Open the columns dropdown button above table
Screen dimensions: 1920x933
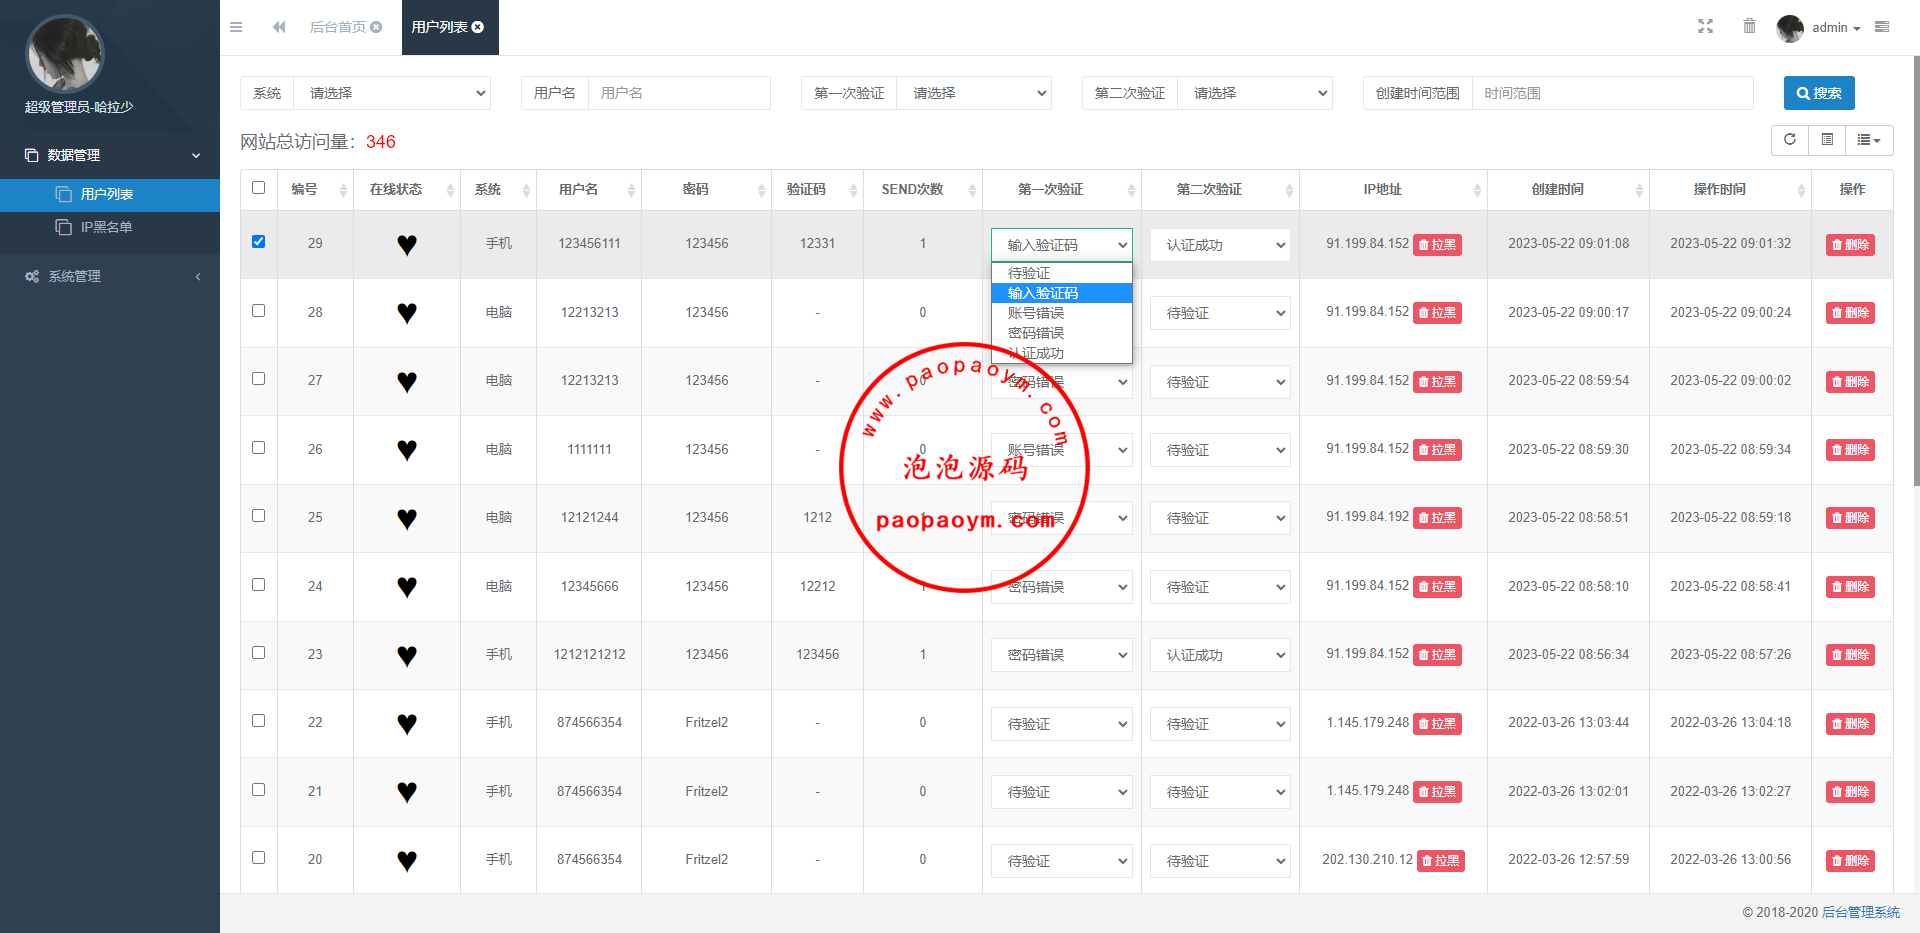[1868, 140]
